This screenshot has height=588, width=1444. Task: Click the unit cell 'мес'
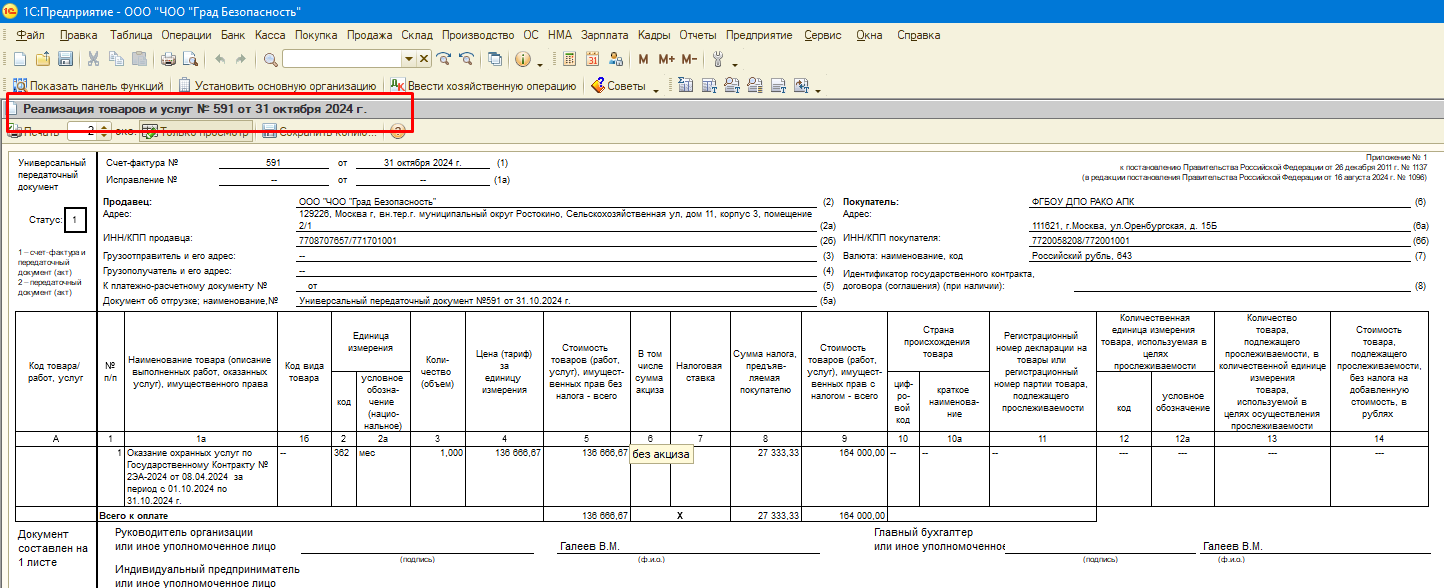coord(384,476)
